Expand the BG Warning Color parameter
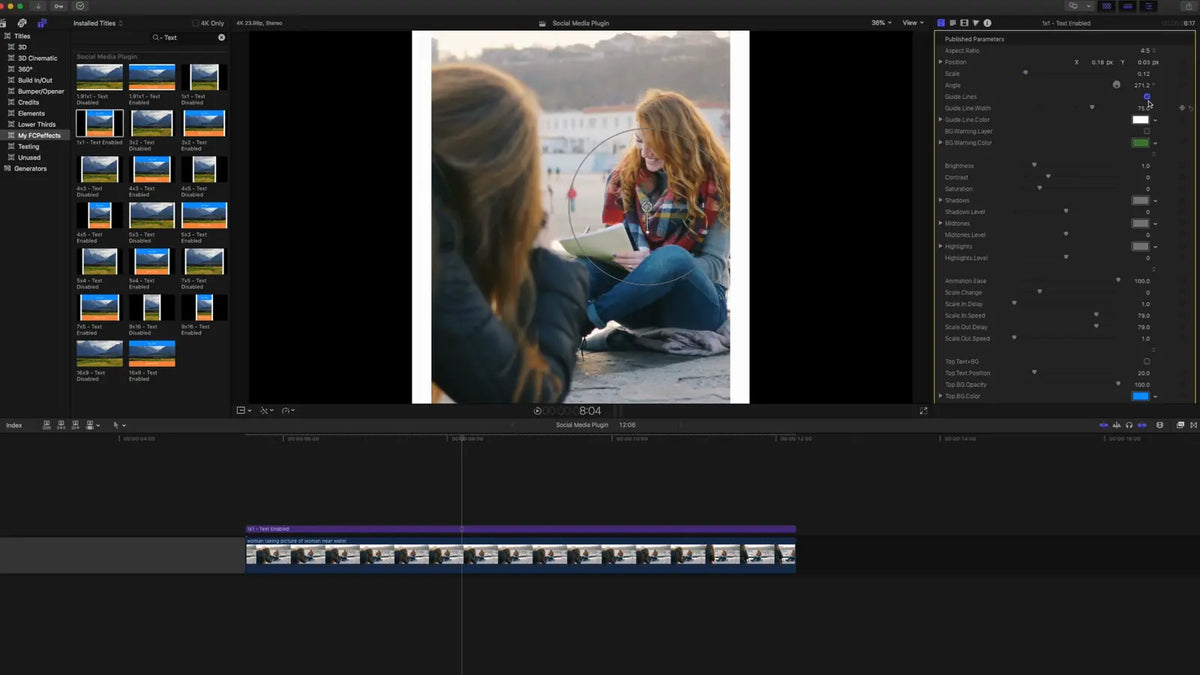 click(x=940, y=142)
